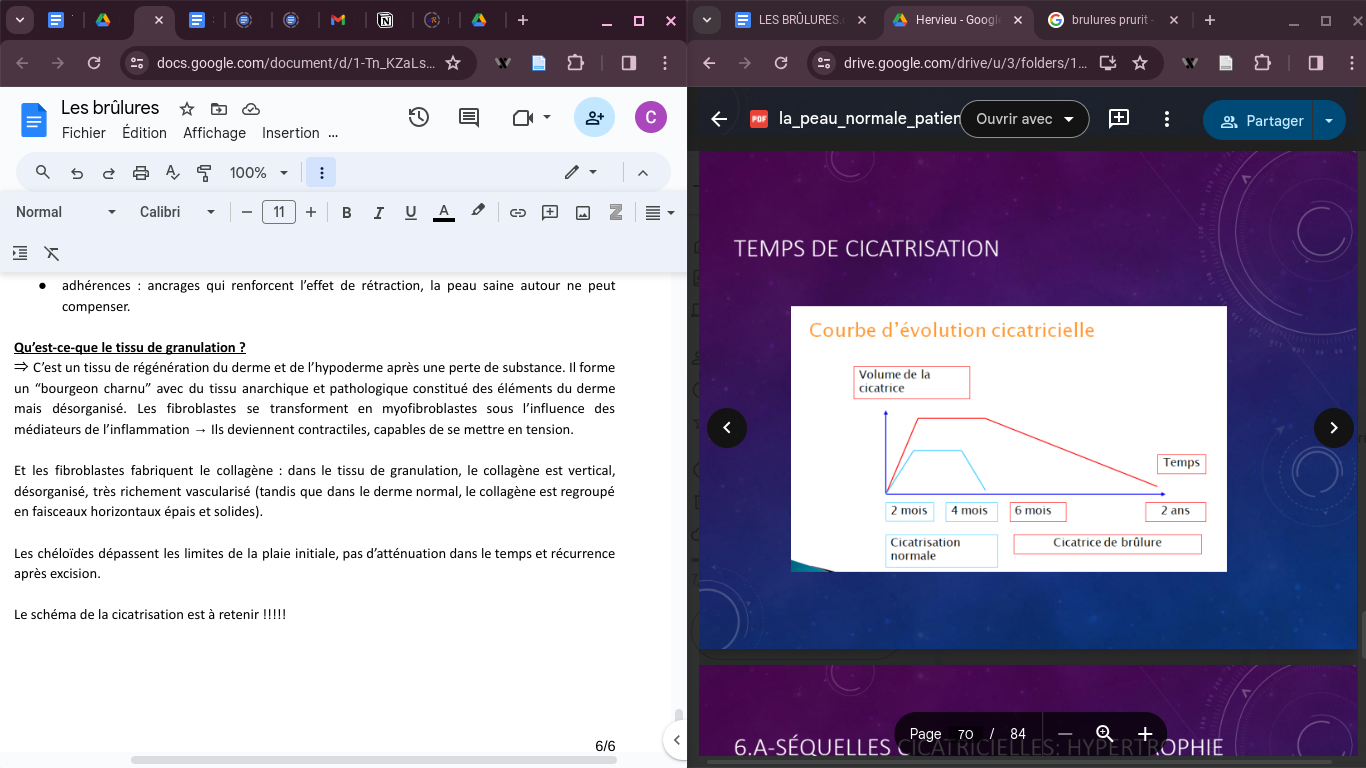Add comment on PDF preview
The image size is (1366, 768).
tap(1119, 119)
